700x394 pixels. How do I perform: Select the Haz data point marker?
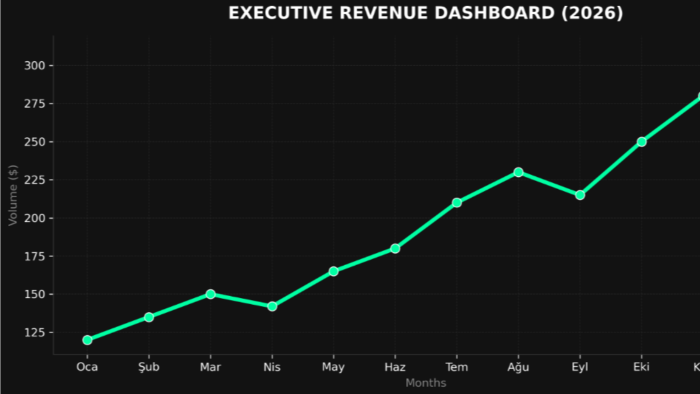pyautogui.click(x=395, y=249)
